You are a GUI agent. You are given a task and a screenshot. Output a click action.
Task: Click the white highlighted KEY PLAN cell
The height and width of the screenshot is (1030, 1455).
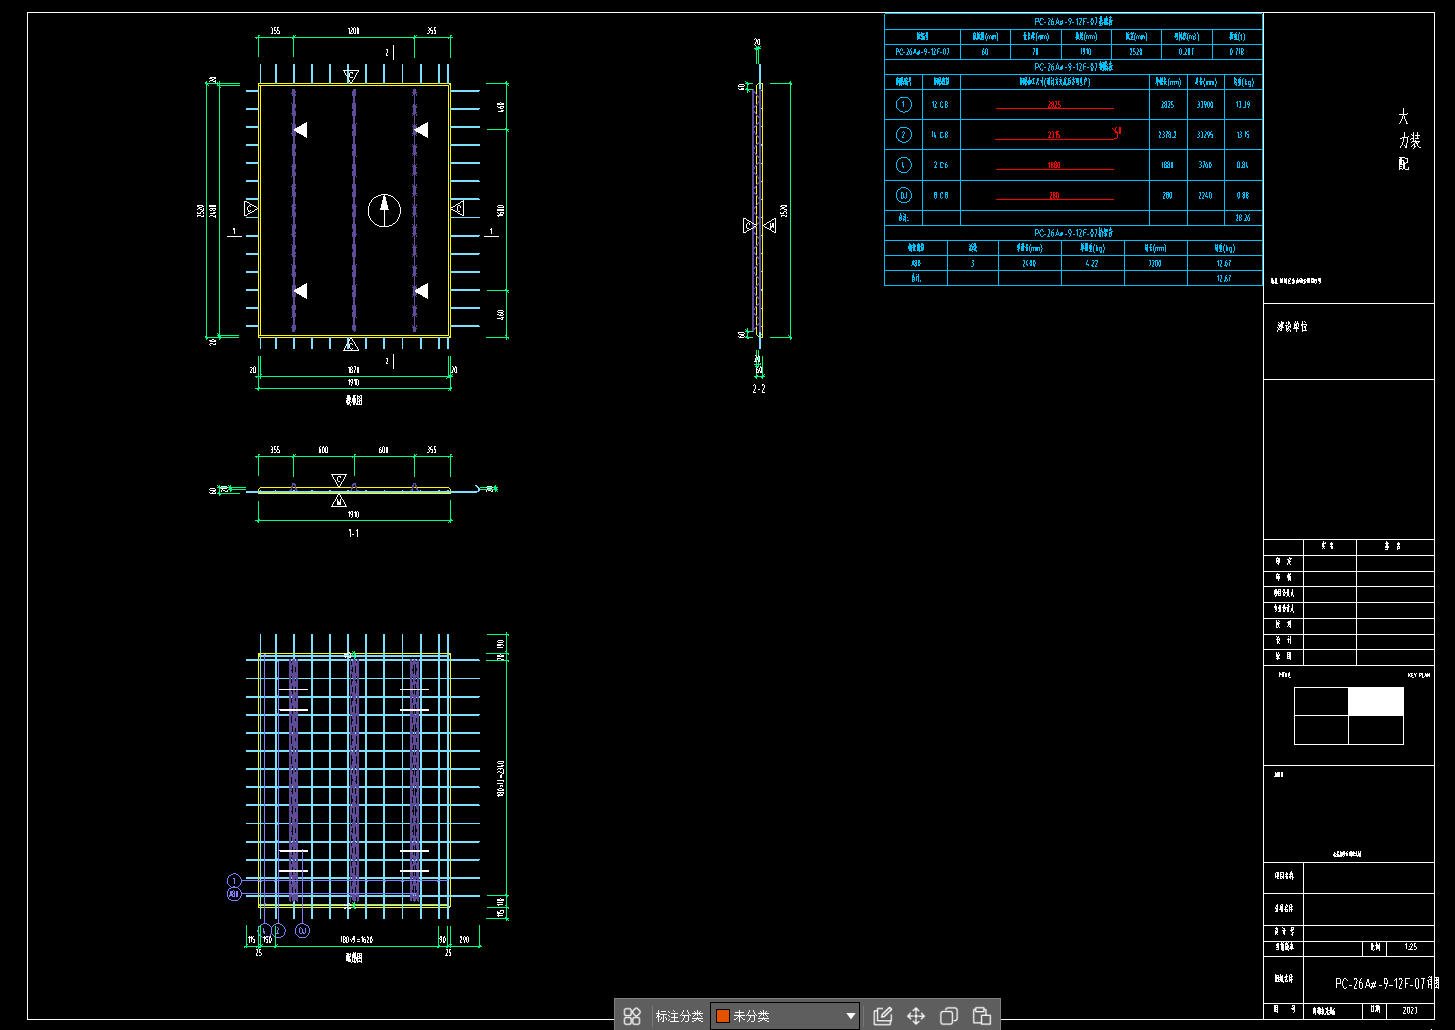[x=1376, y=702]
